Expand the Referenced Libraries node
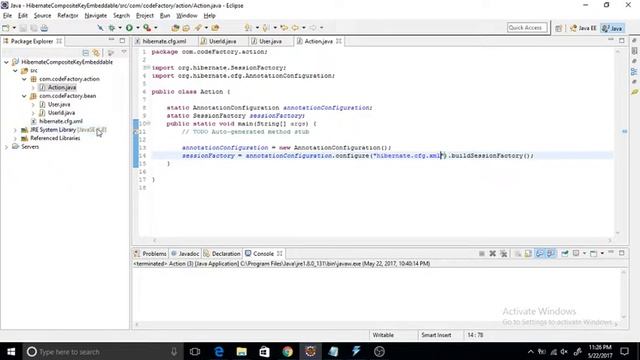This screenshot has width=640, height=360. [x=16, y=138]
